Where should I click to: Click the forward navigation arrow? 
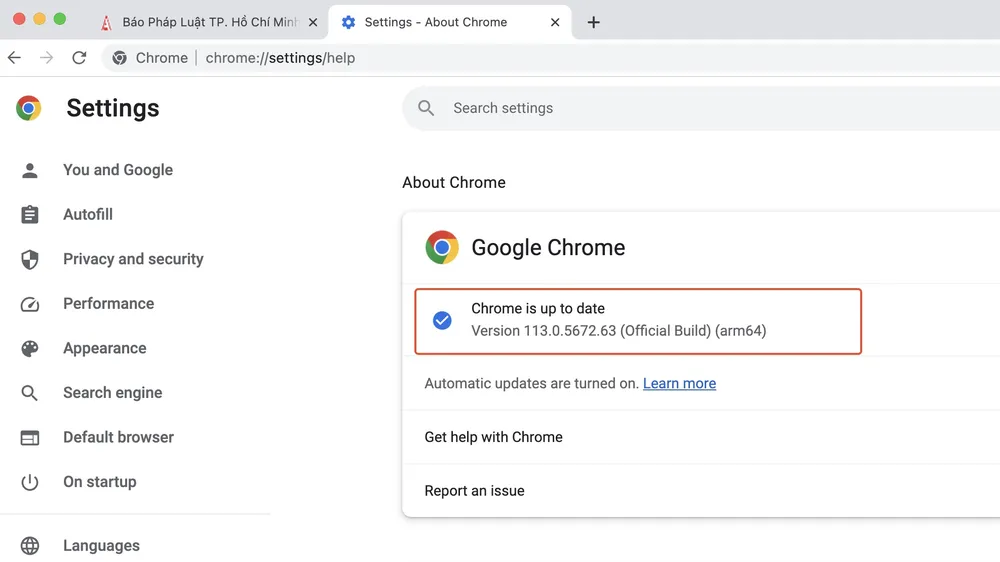tap(46, 58)
